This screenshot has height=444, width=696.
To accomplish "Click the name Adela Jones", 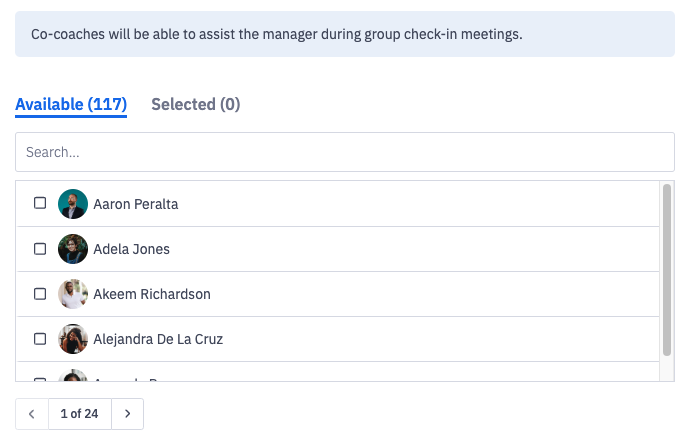I will 131,249.
